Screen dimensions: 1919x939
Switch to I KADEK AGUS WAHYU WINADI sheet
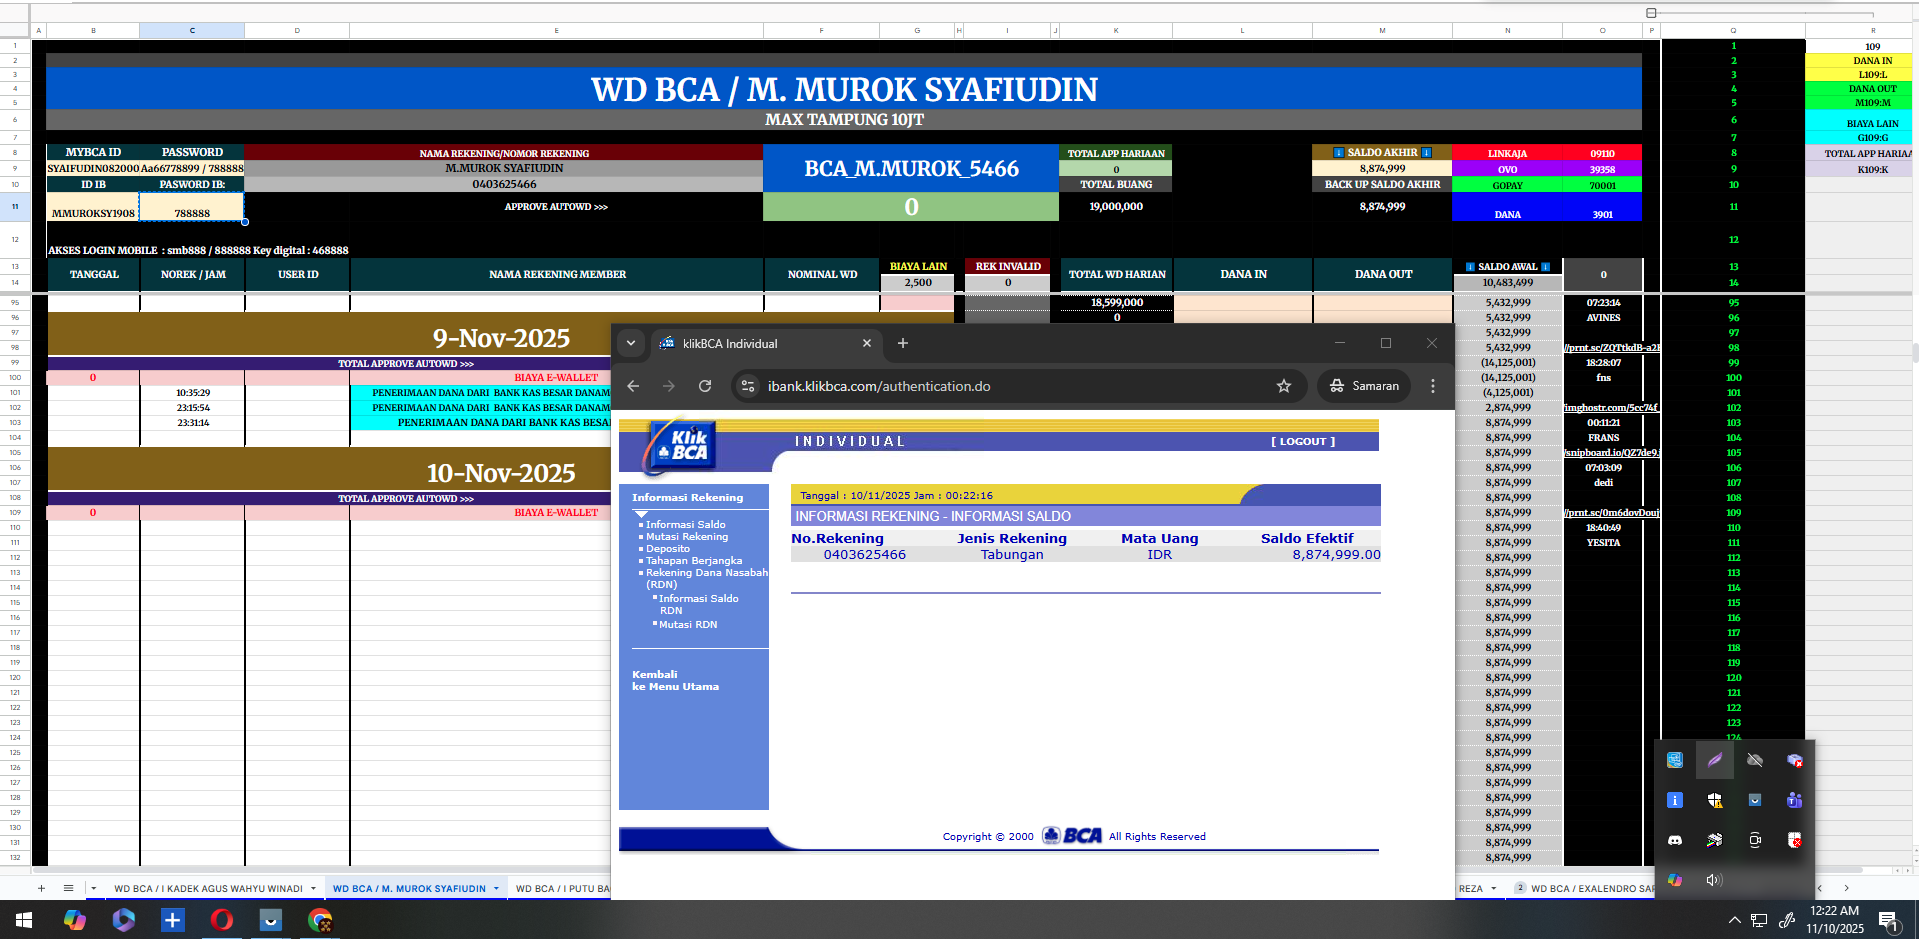208,888
